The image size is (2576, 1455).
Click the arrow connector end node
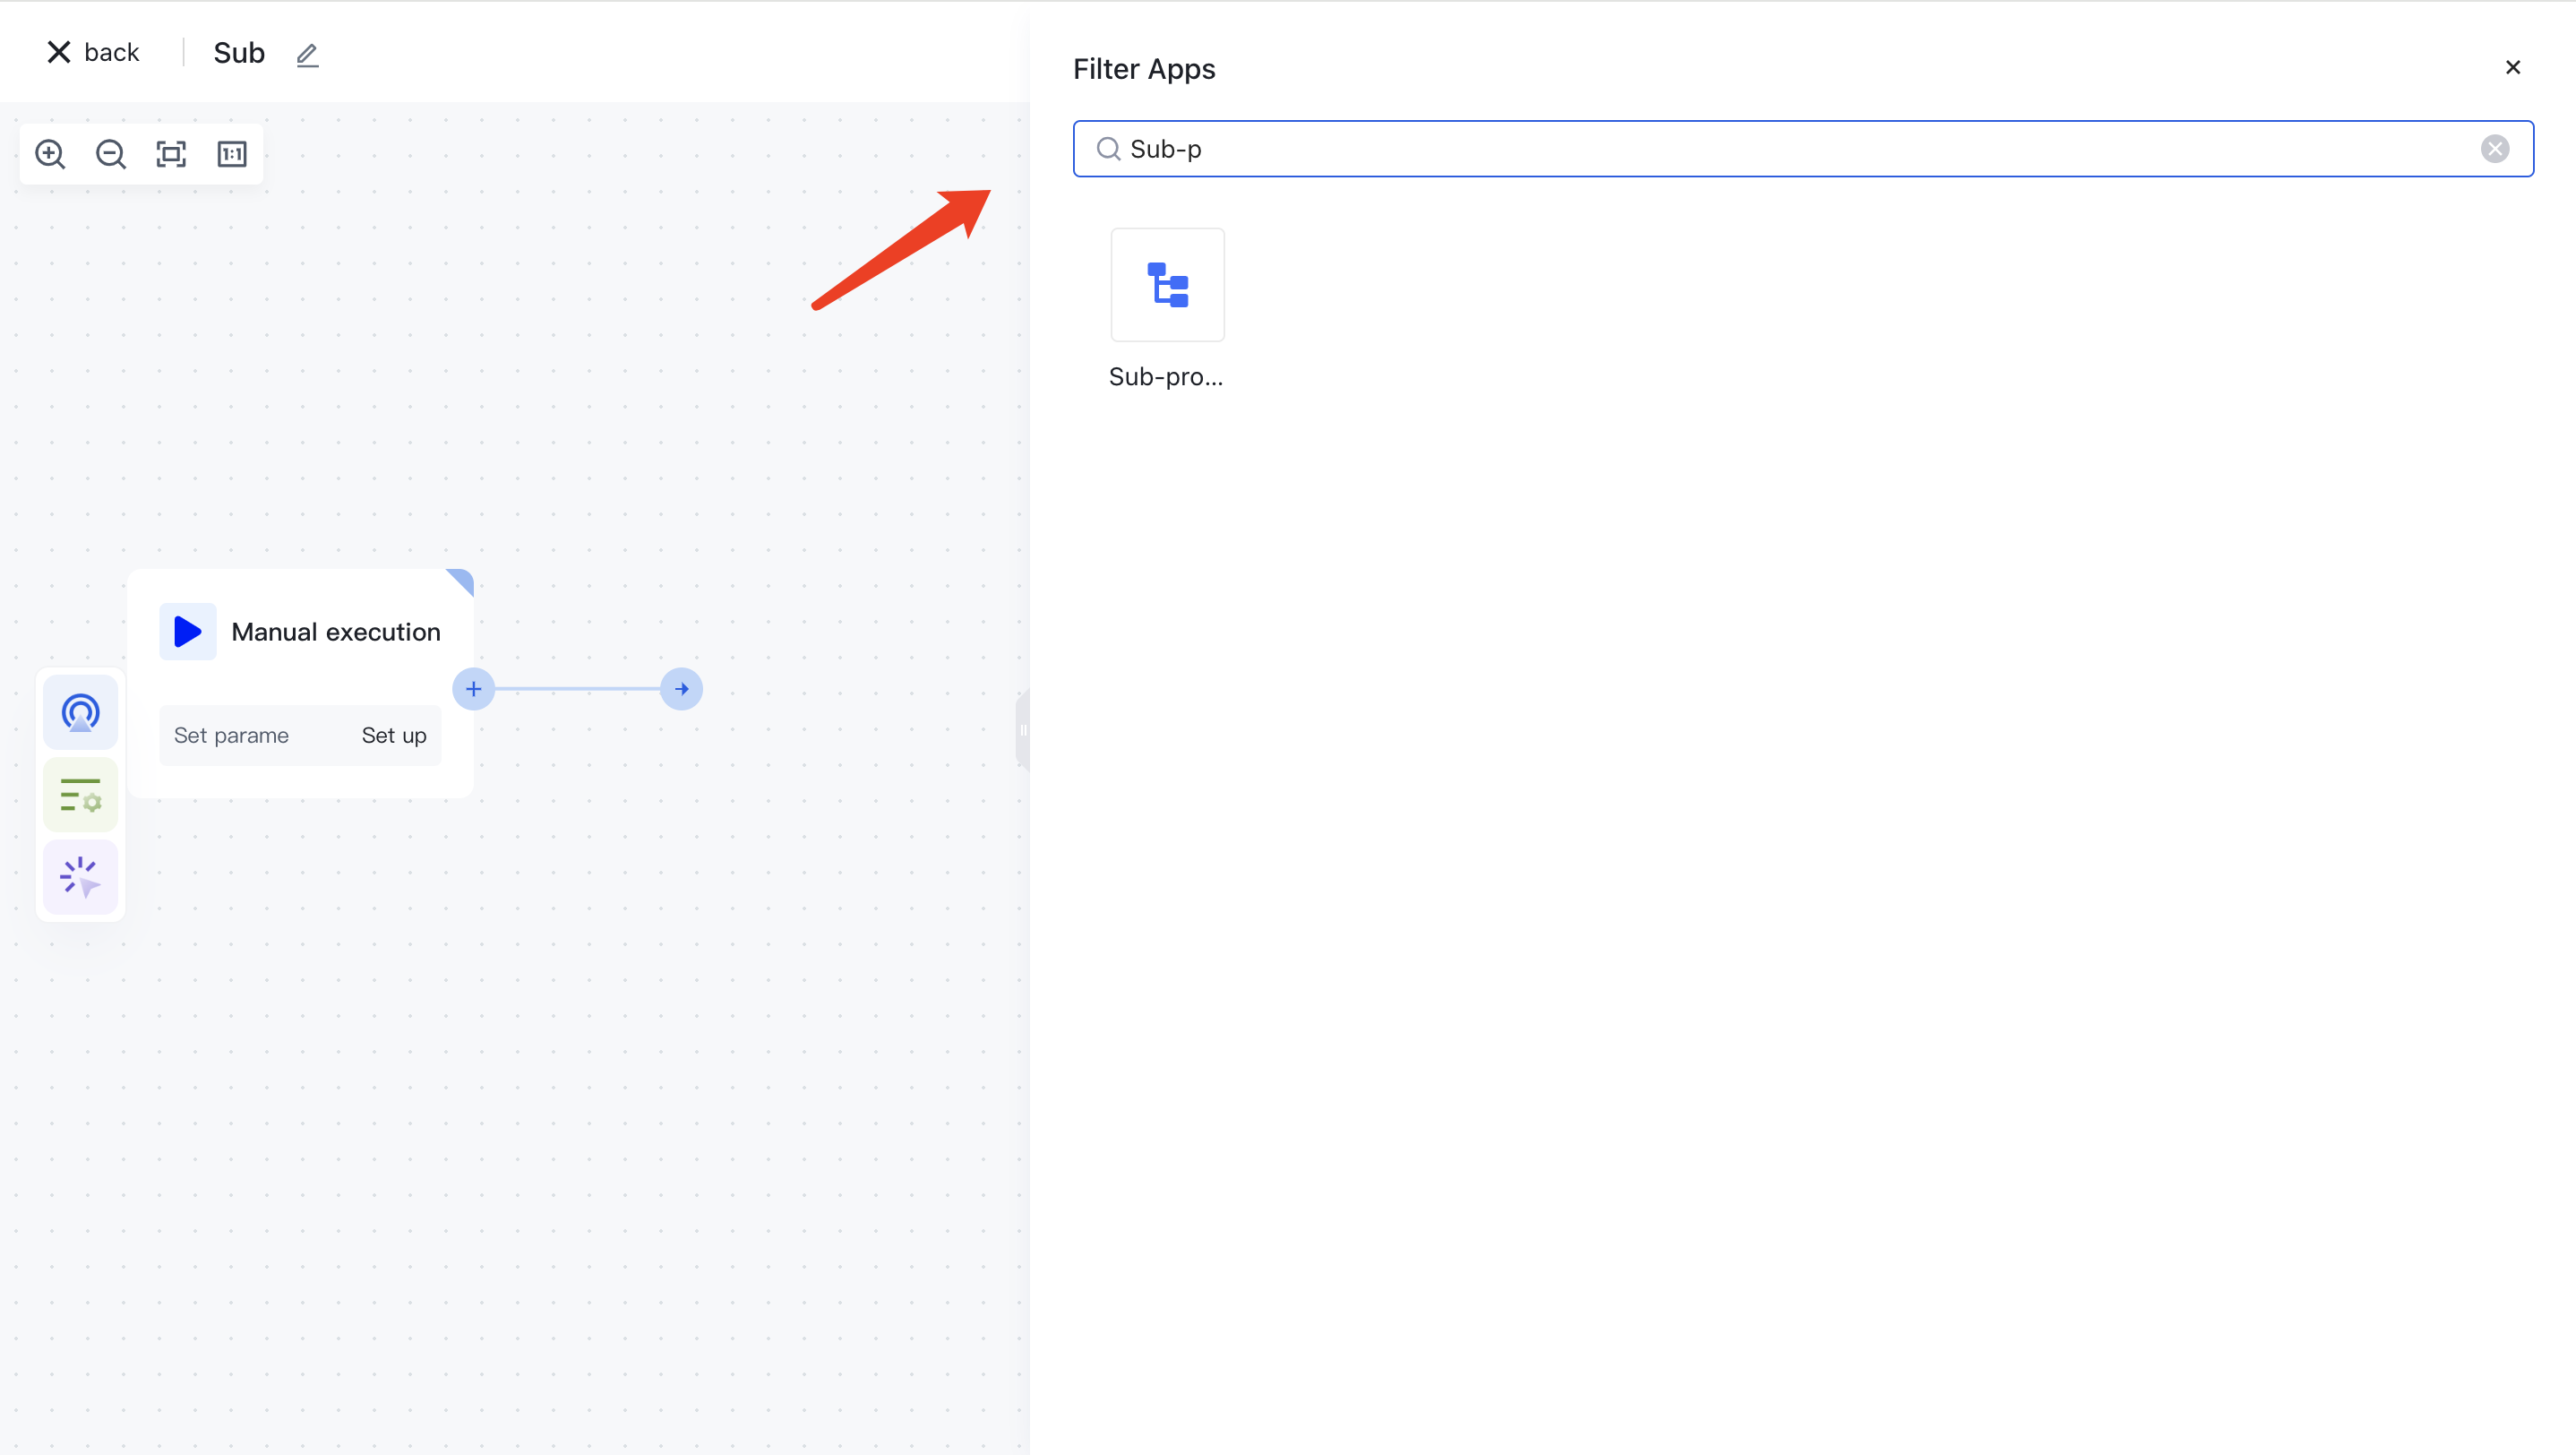coord(681,689)
